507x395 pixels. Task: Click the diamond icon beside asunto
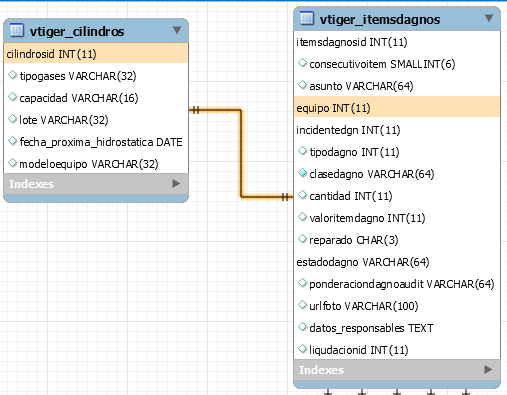pos(302,85)
